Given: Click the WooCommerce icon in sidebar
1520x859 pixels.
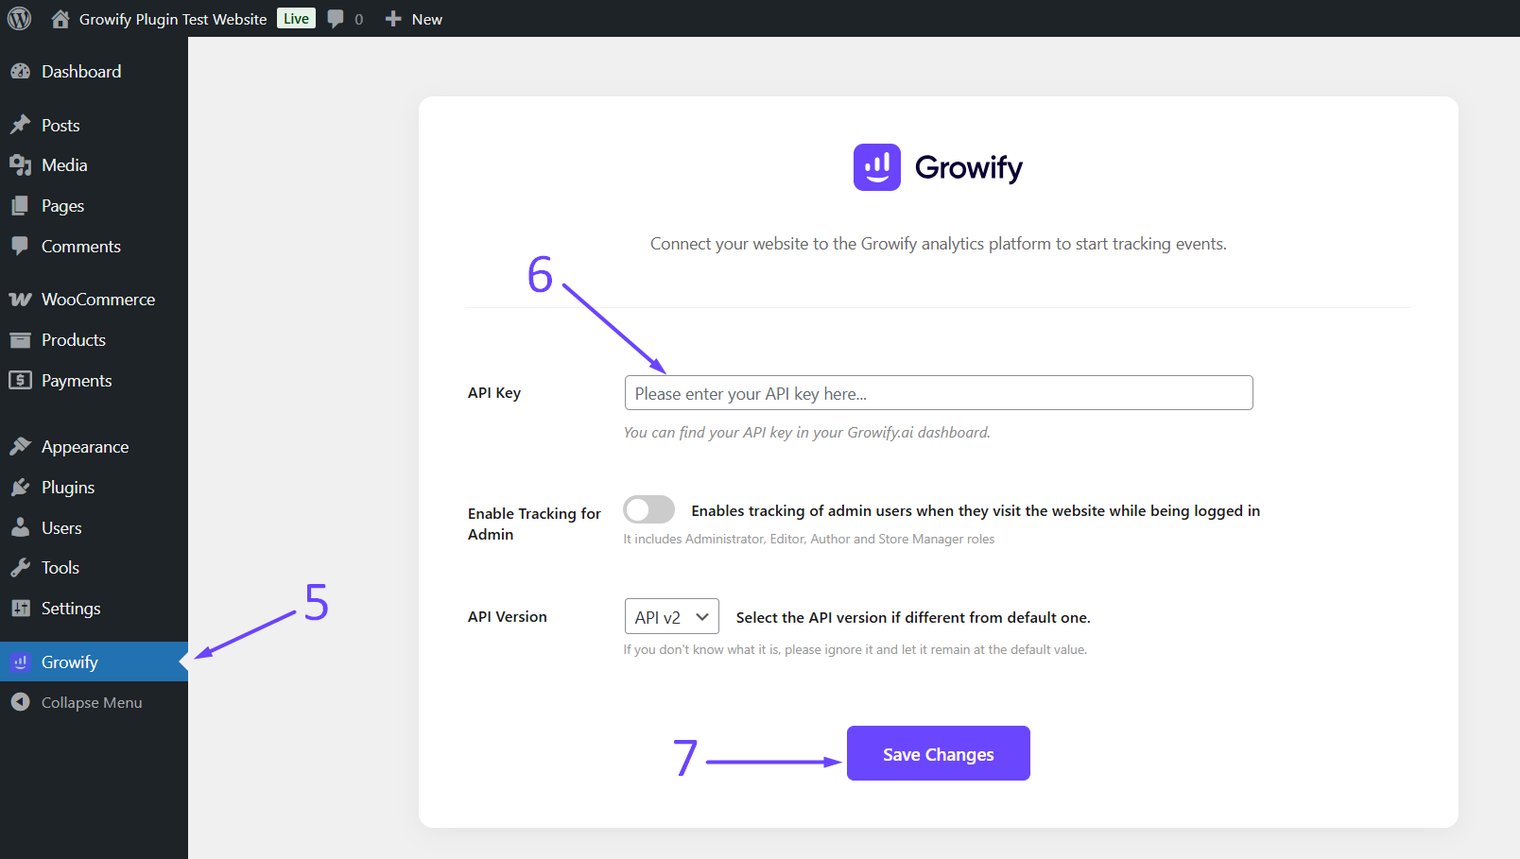Looking at the screenshot, I should click(20, 300).
